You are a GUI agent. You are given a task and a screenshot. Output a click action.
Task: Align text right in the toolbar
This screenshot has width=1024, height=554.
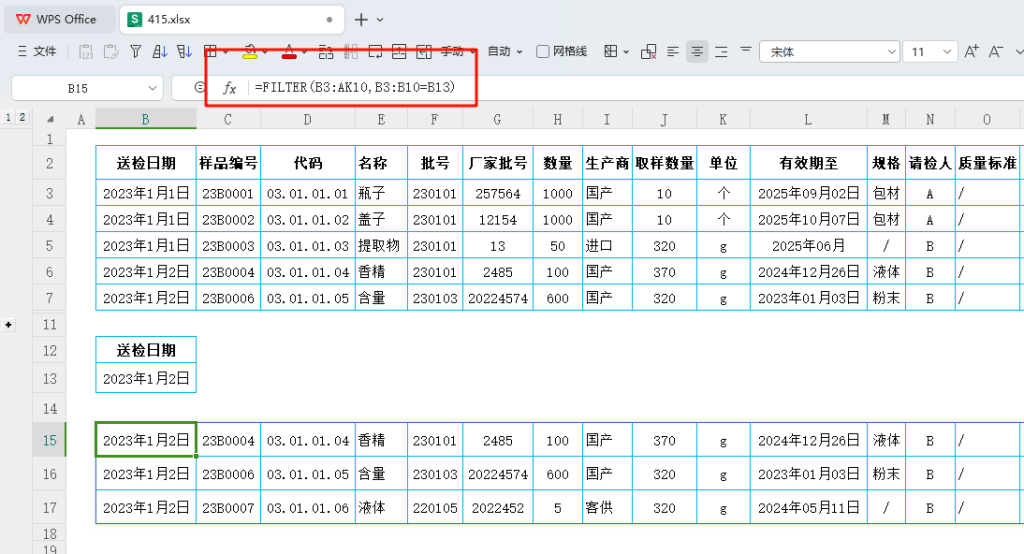(721, 52)
